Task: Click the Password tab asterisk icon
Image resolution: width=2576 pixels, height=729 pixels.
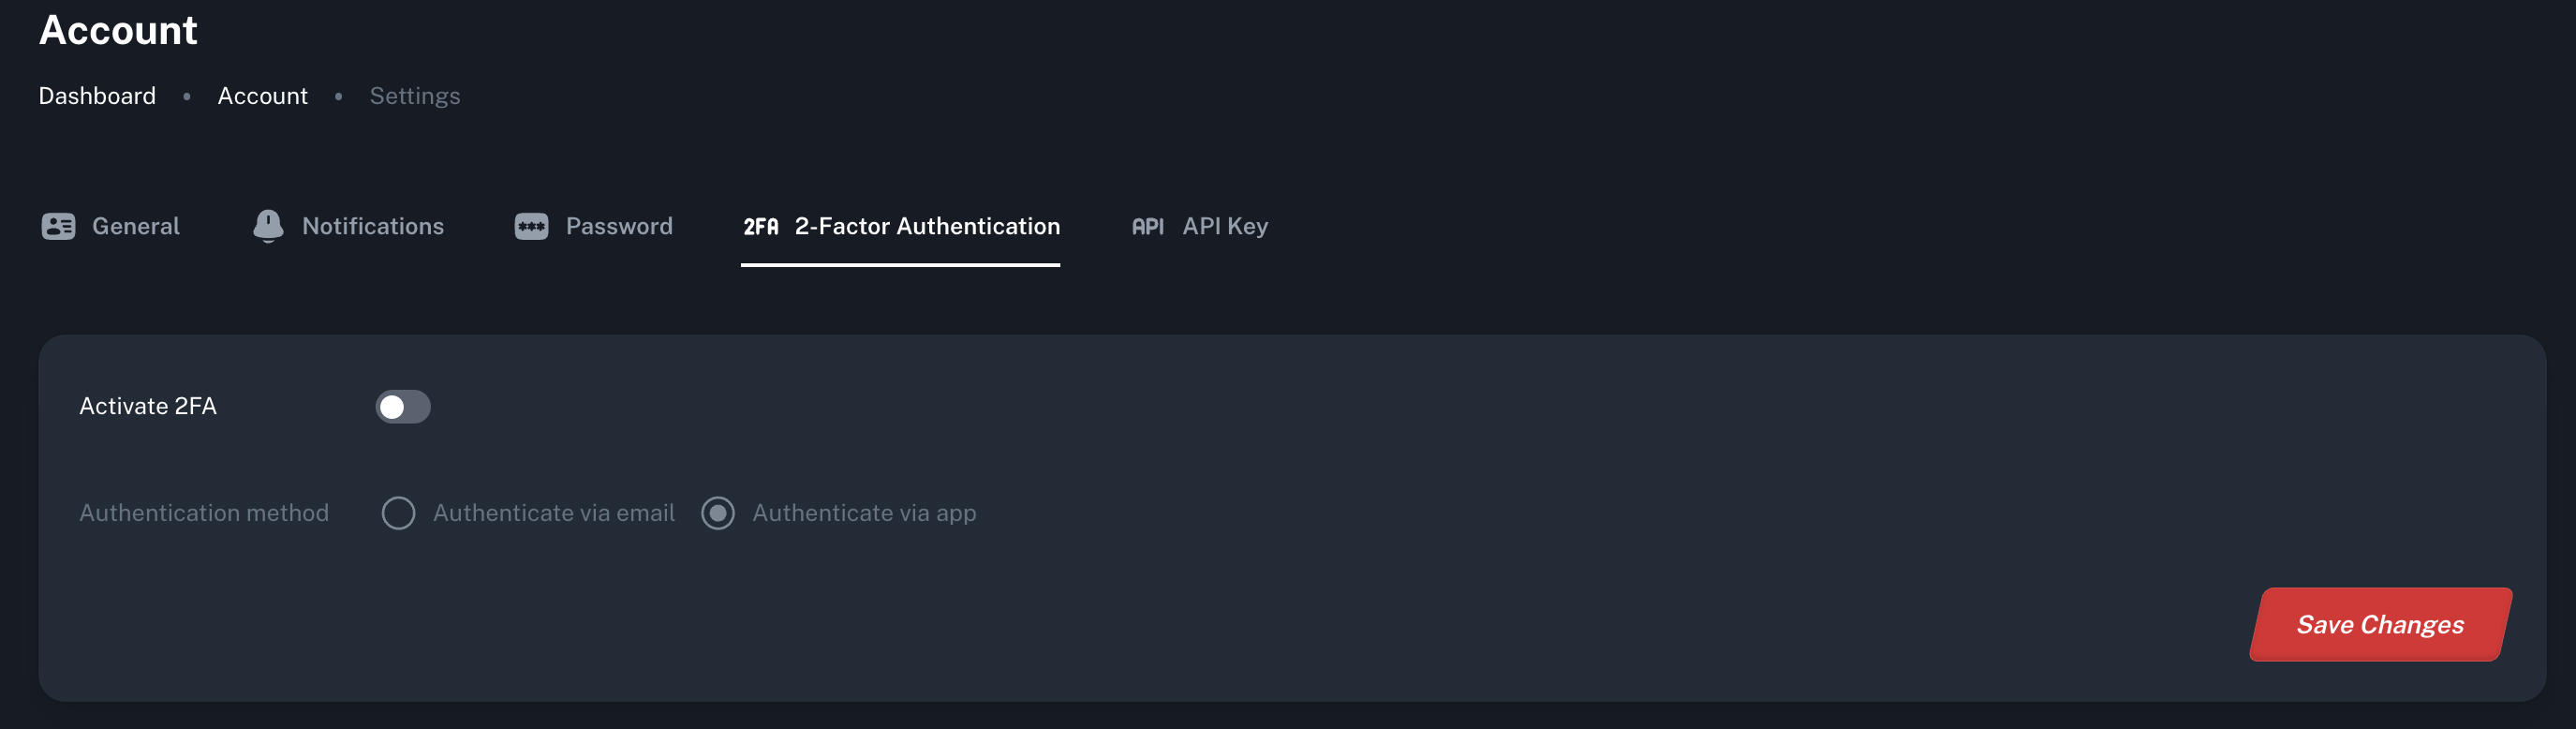Action: pos(531,227)
